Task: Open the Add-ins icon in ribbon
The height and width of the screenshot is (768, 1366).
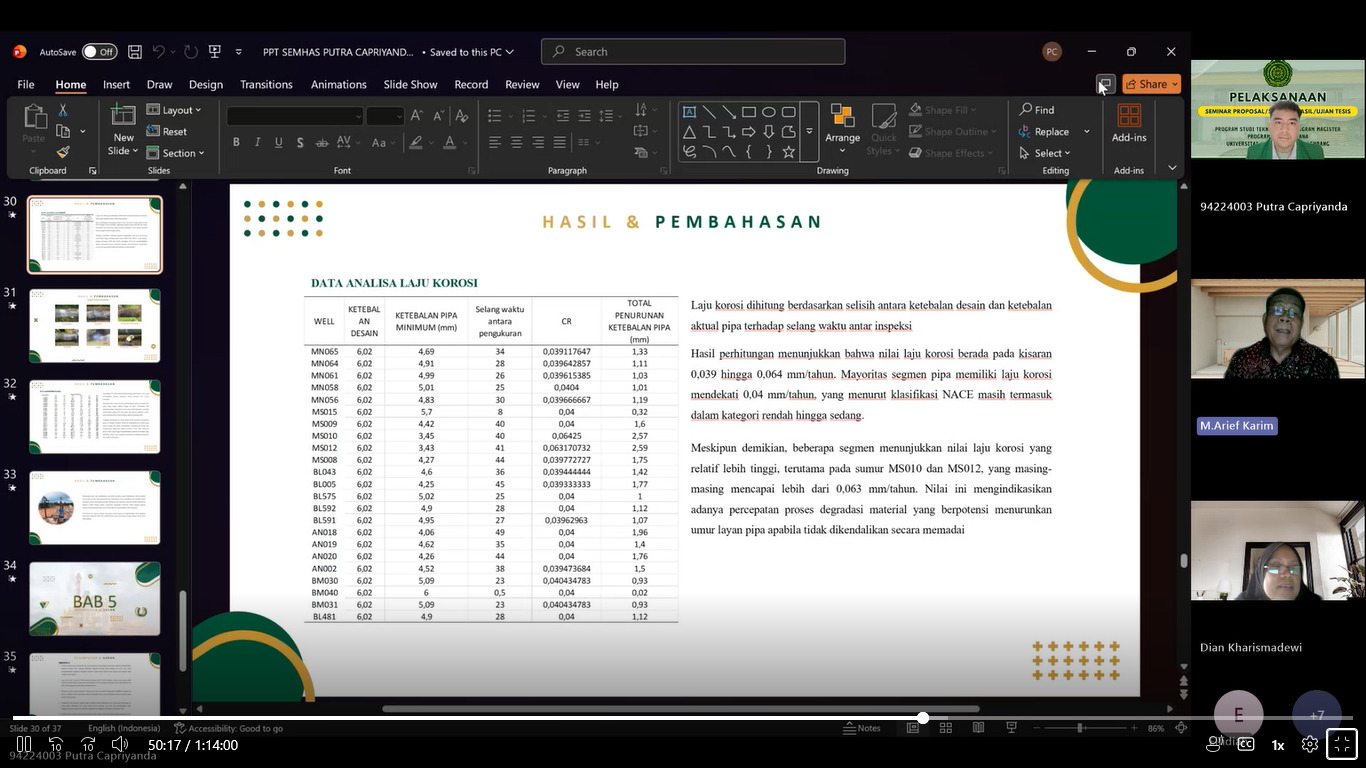Action: (x=1128, y=122)
